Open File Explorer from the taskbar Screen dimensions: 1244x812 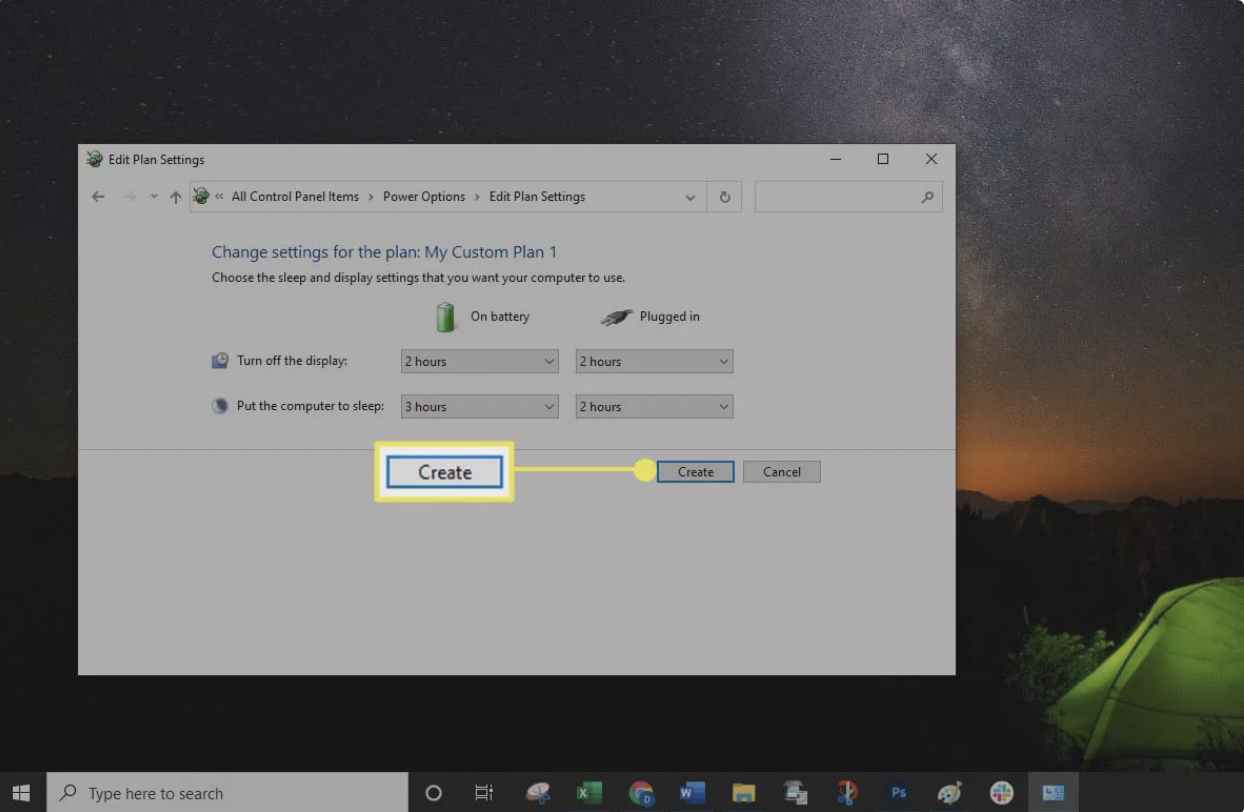click(x=743, y=793)
